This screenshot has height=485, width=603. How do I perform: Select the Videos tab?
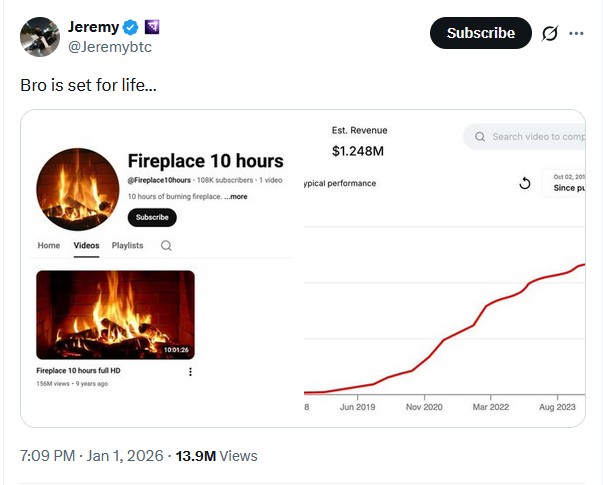pos(86,246)
